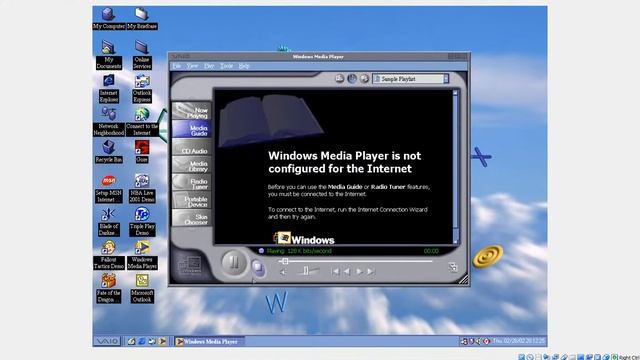Open the View menu in Media Player
This screenshot has width=640, height=360.
(x=192, y=66)
